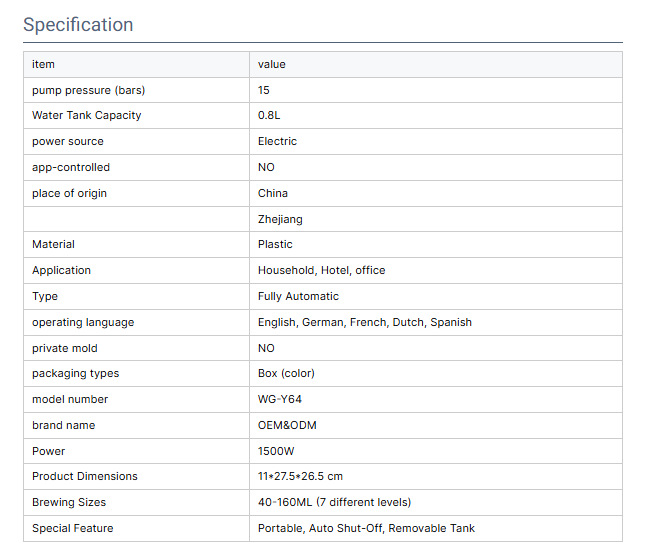Select the operating language values list

click(x=364, y=322)
